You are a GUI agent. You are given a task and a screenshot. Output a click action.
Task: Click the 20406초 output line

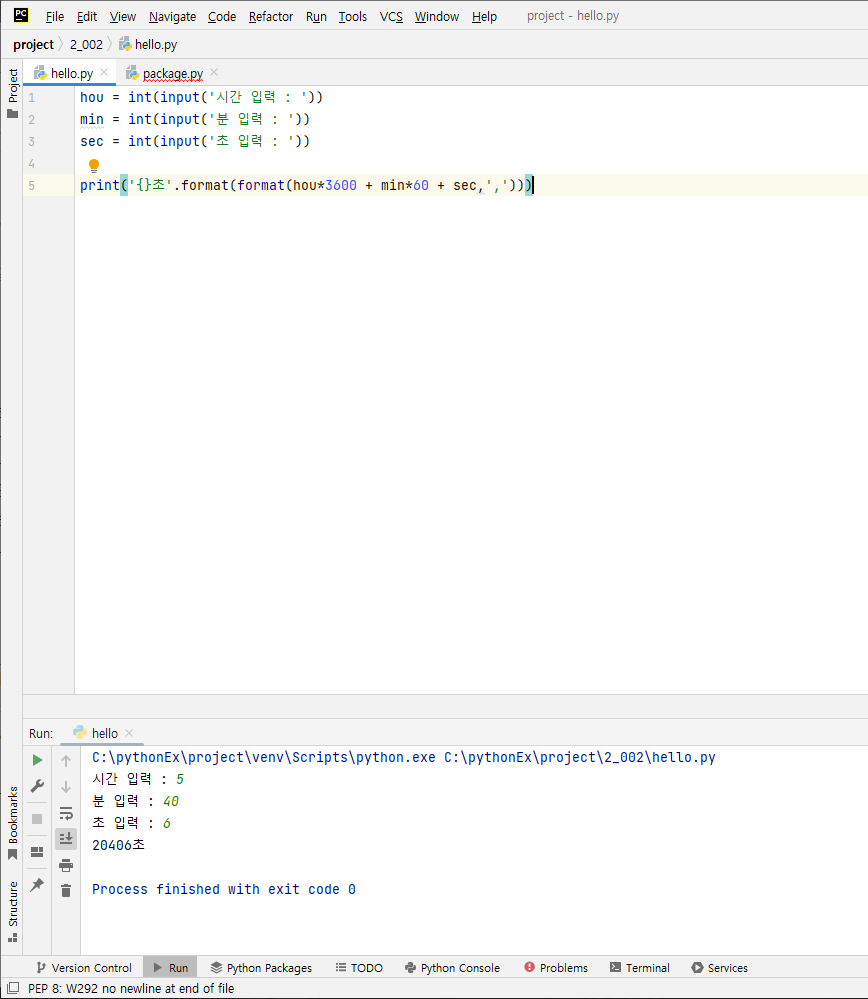tap(119, 845)
